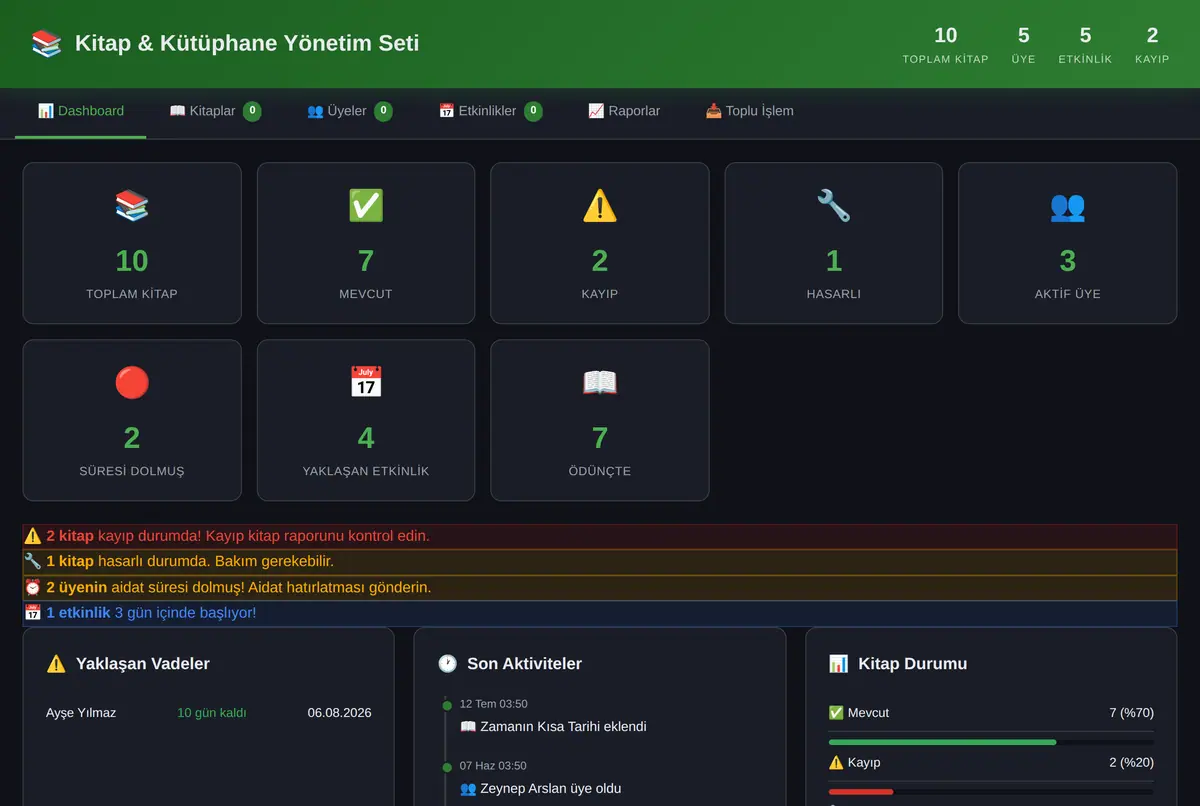
Task: Click activity Zamanın Kısa Tarihi eklendi
Action: (x=553, y=727)
